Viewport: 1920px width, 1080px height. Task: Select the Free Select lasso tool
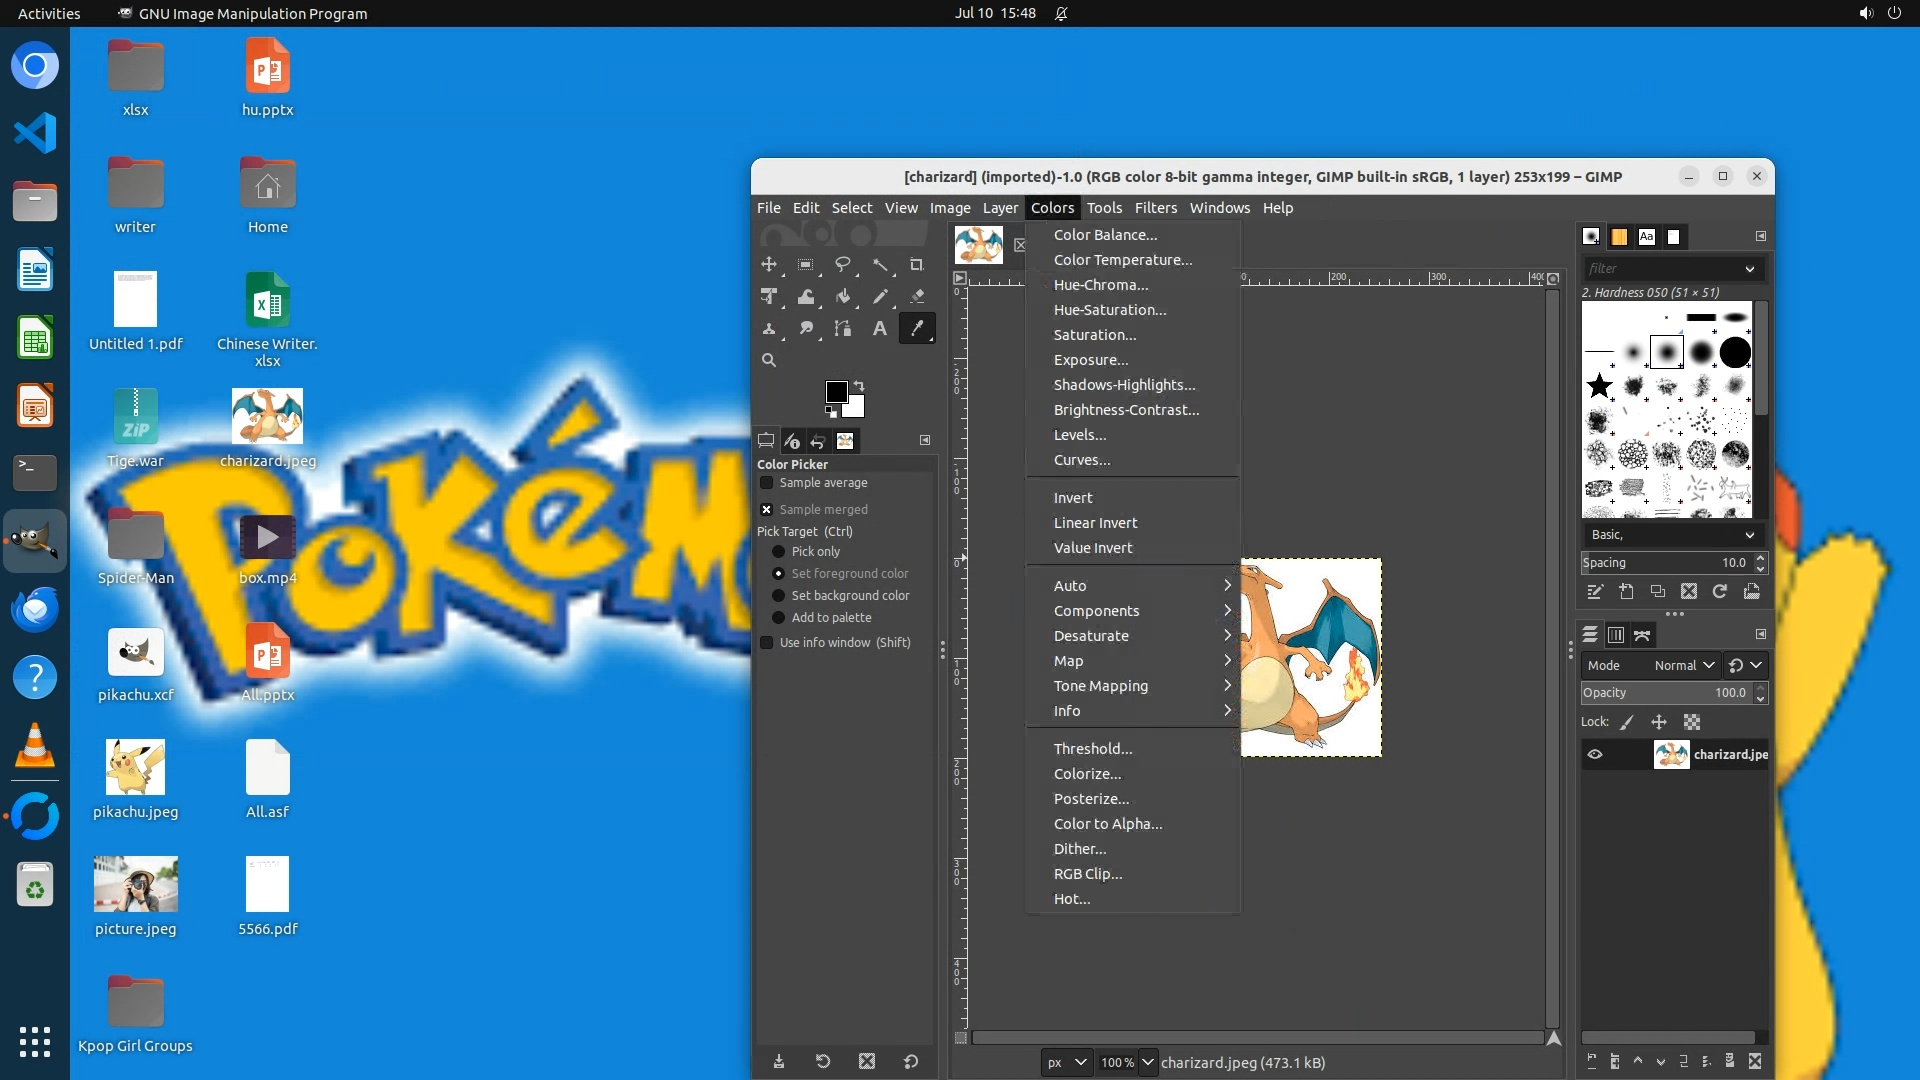coord(843,265)
